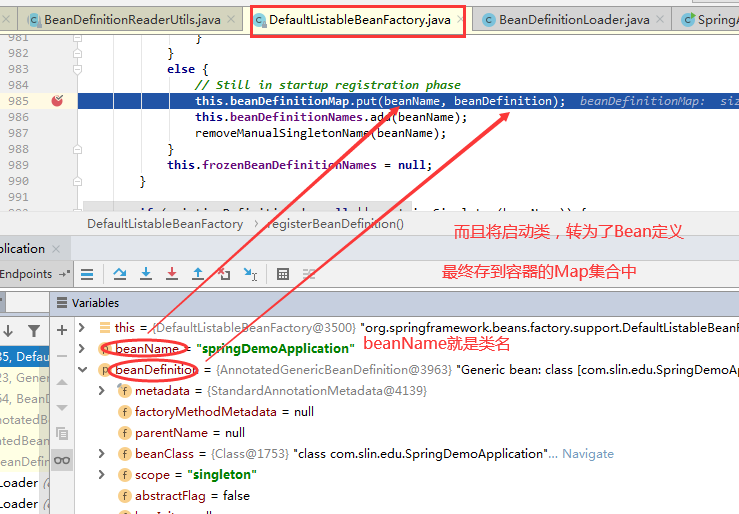
Task: Click the 'springDemoApplication' string value
Action: [275, 349]
